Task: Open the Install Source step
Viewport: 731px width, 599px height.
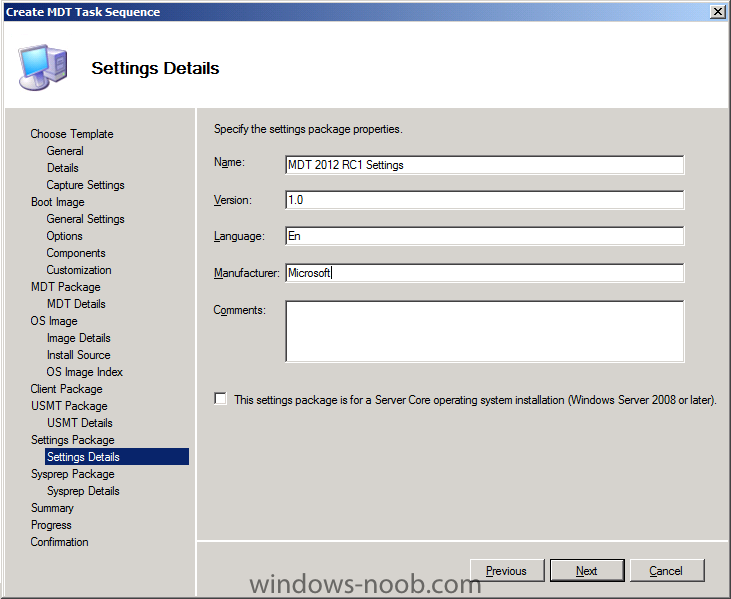Action: click(x=78, y=355)
